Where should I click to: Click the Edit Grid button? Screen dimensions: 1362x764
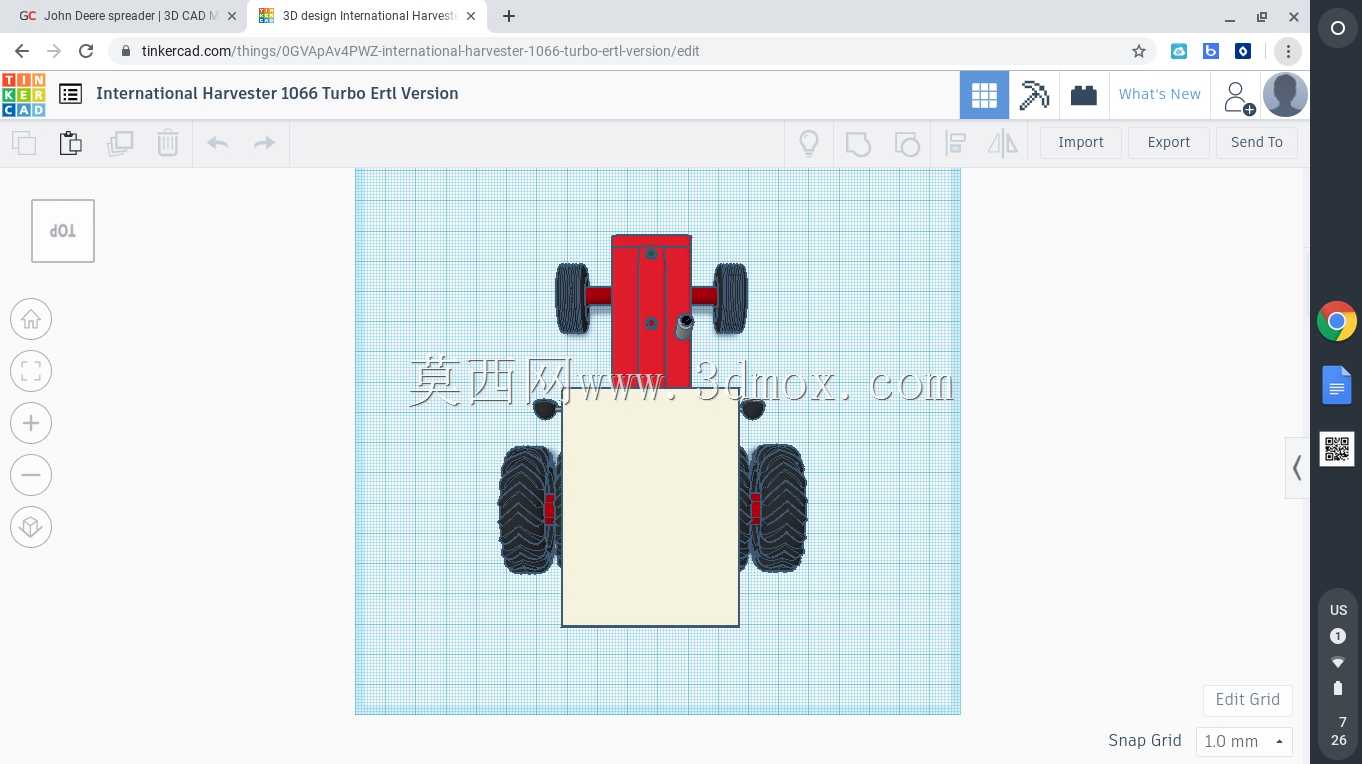[1248, 700]
